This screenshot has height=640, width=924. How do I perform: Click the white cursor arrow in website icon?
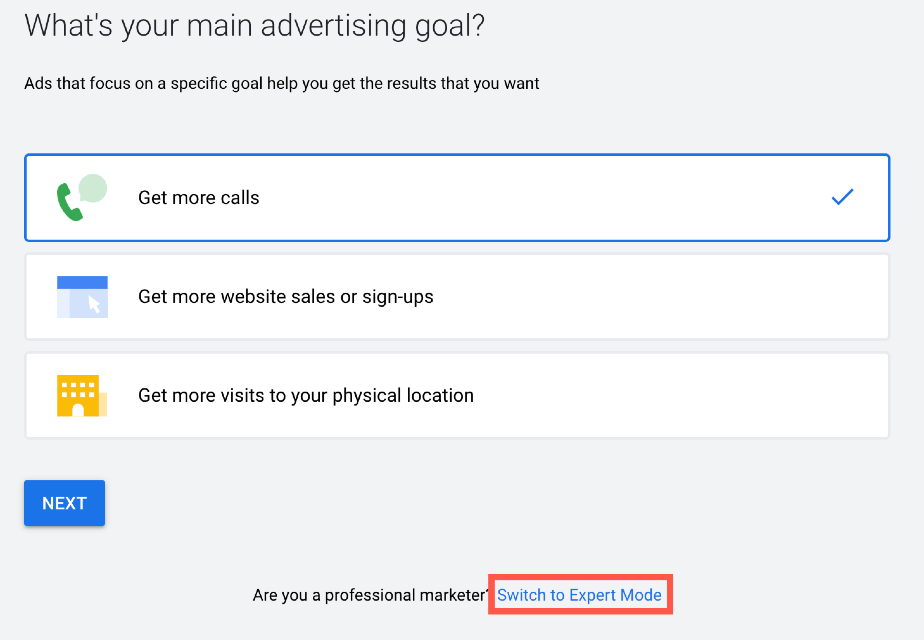(x=94, y=304)
